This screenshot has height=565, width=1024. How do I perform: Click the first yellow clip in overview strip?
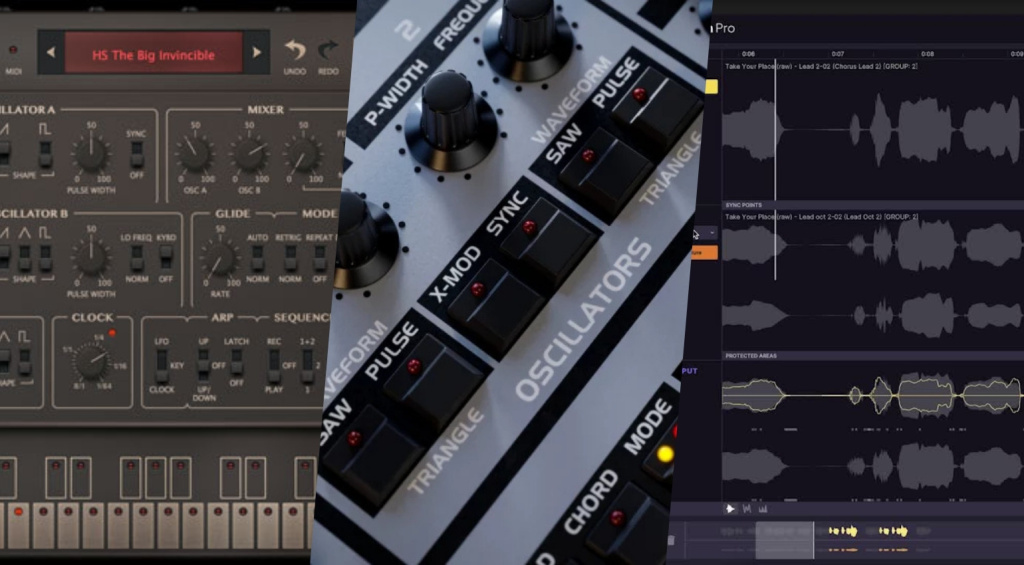(x=843, y=531)
